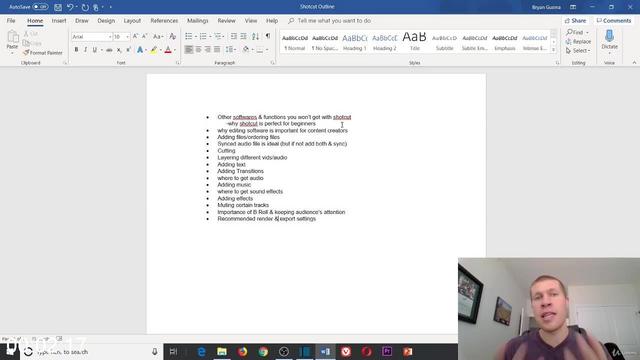Sort the selected paragraphs
Screen dimensions: 640x360
(256, 37)
